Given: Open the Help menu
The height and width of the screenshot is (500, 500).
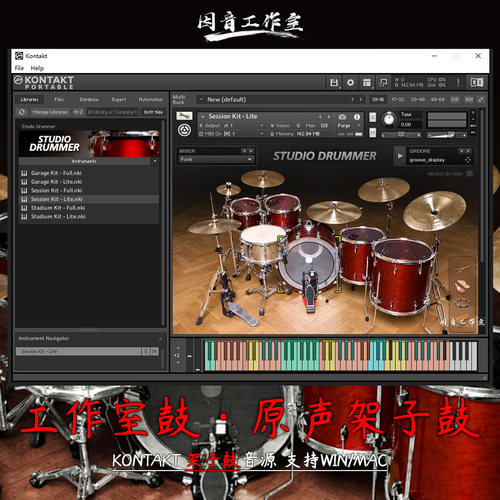Looking at the screenshot, I should click(37, 68).
